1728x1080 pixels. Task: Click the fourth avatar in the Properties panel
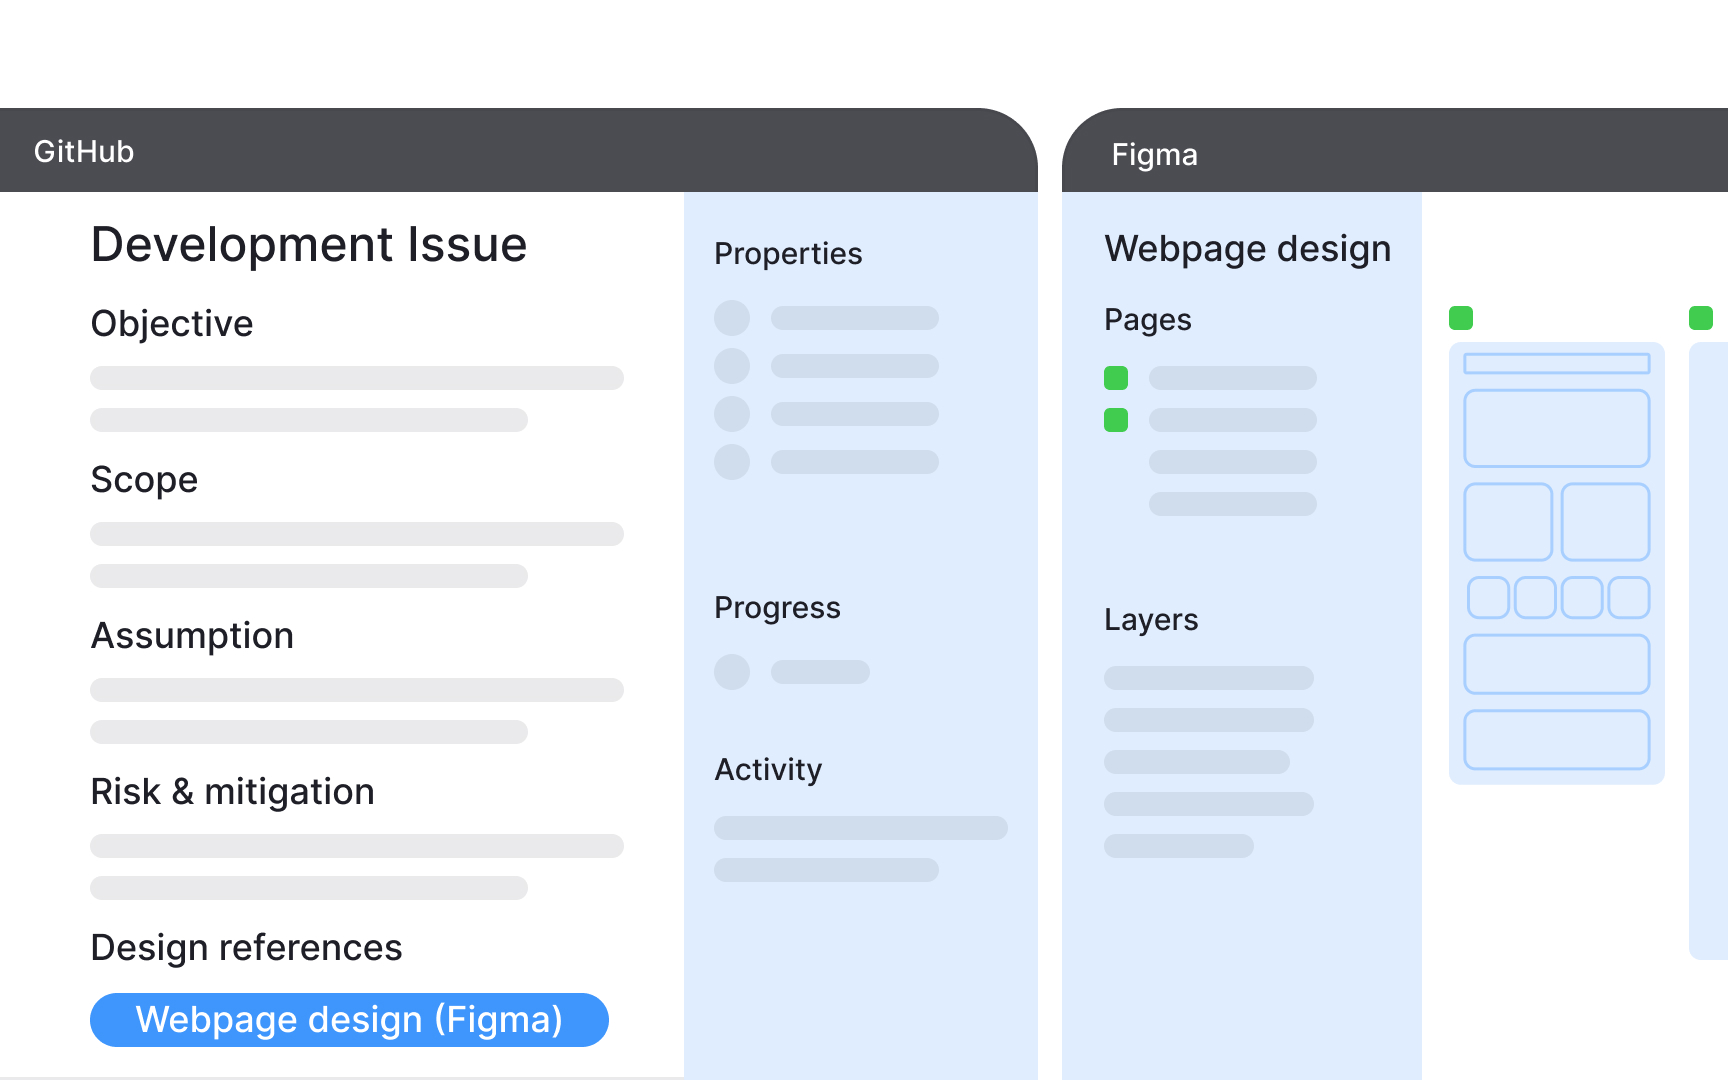pos(731,462)
